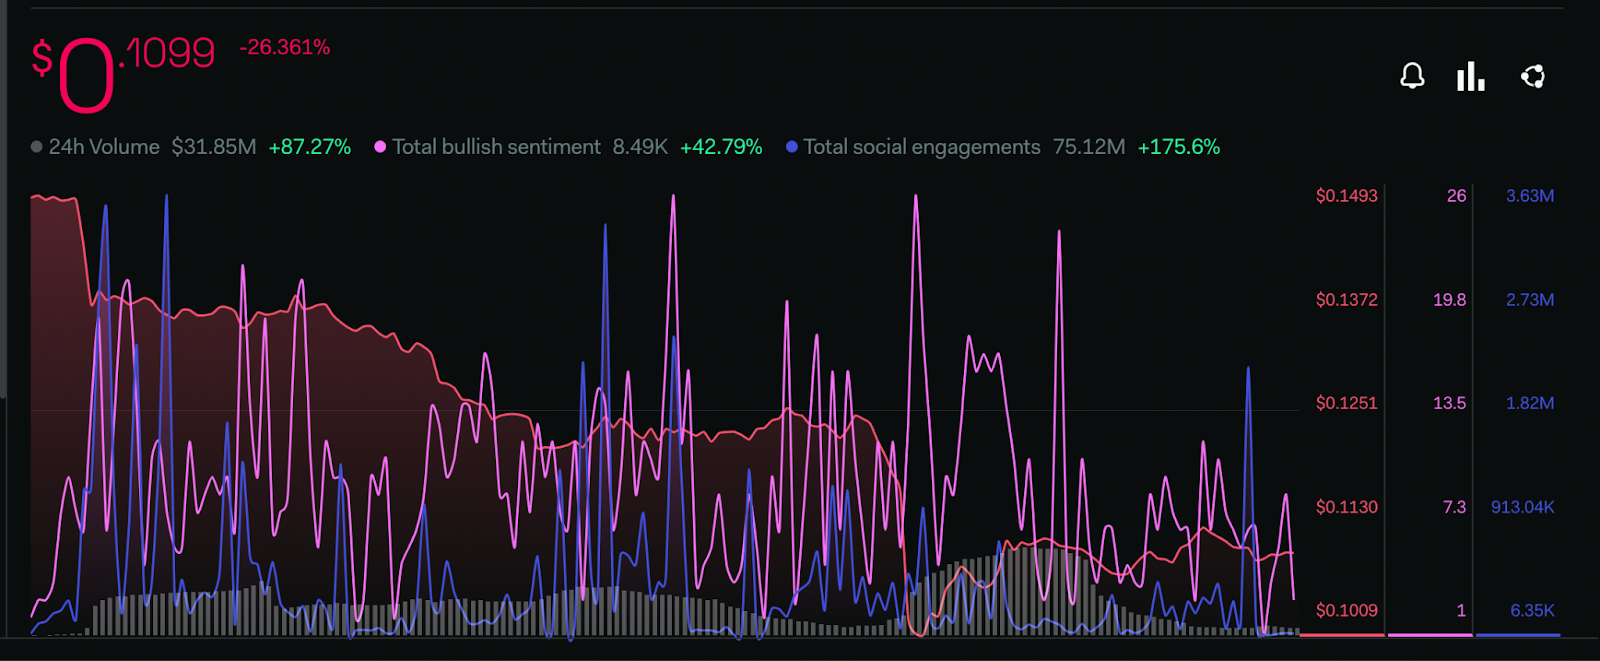The width and height of the screenshot is (1600, 661).
Task: Click the $0.1130 price axis label
Action: 1347,507
